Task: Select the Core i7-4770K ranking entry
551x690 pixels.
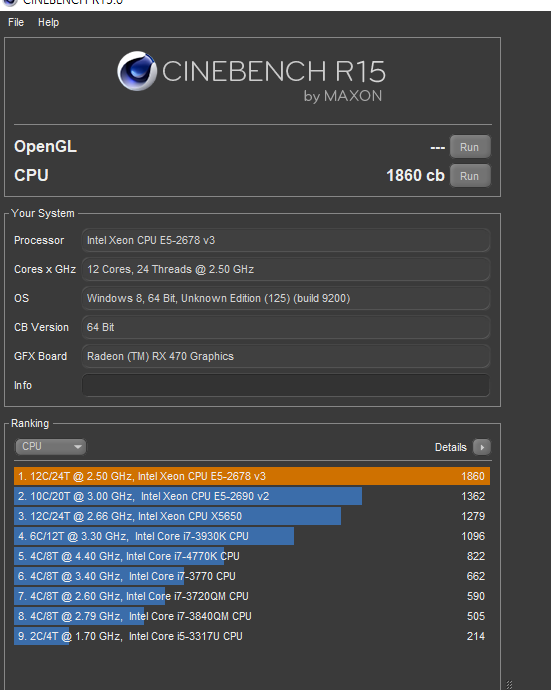Action: [x=252, y=556]
